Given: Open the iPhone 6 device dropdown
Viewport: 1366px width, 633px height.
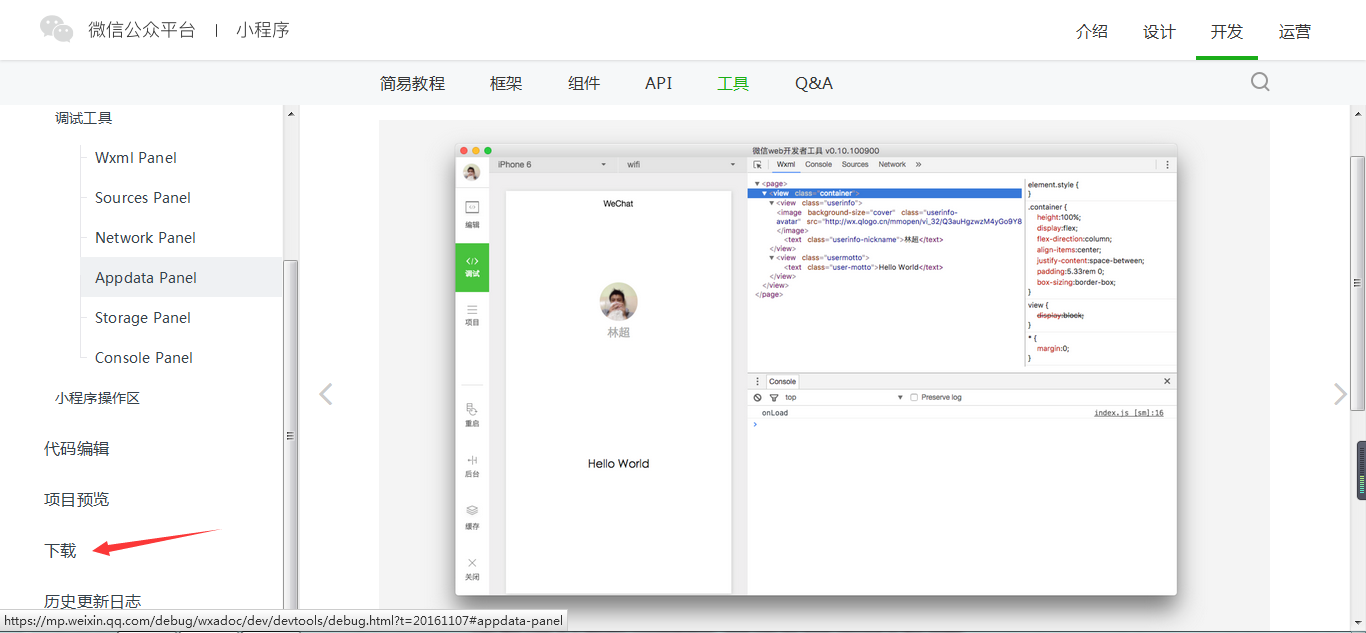Looking at the screenshot, I should 552,164.
